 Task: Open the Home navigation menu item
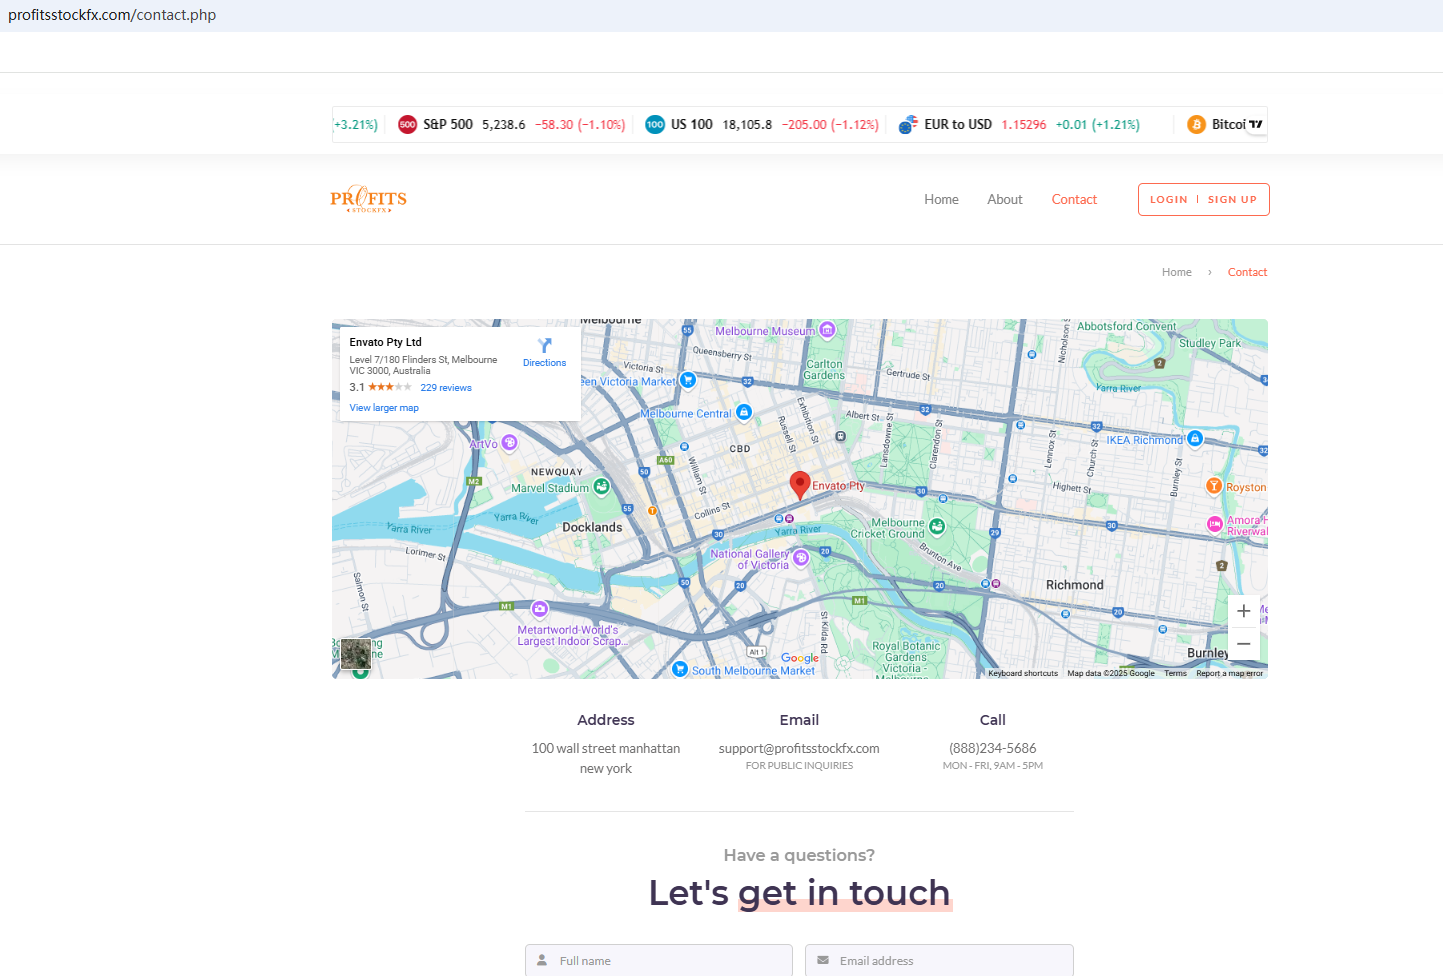pos(941,200)
